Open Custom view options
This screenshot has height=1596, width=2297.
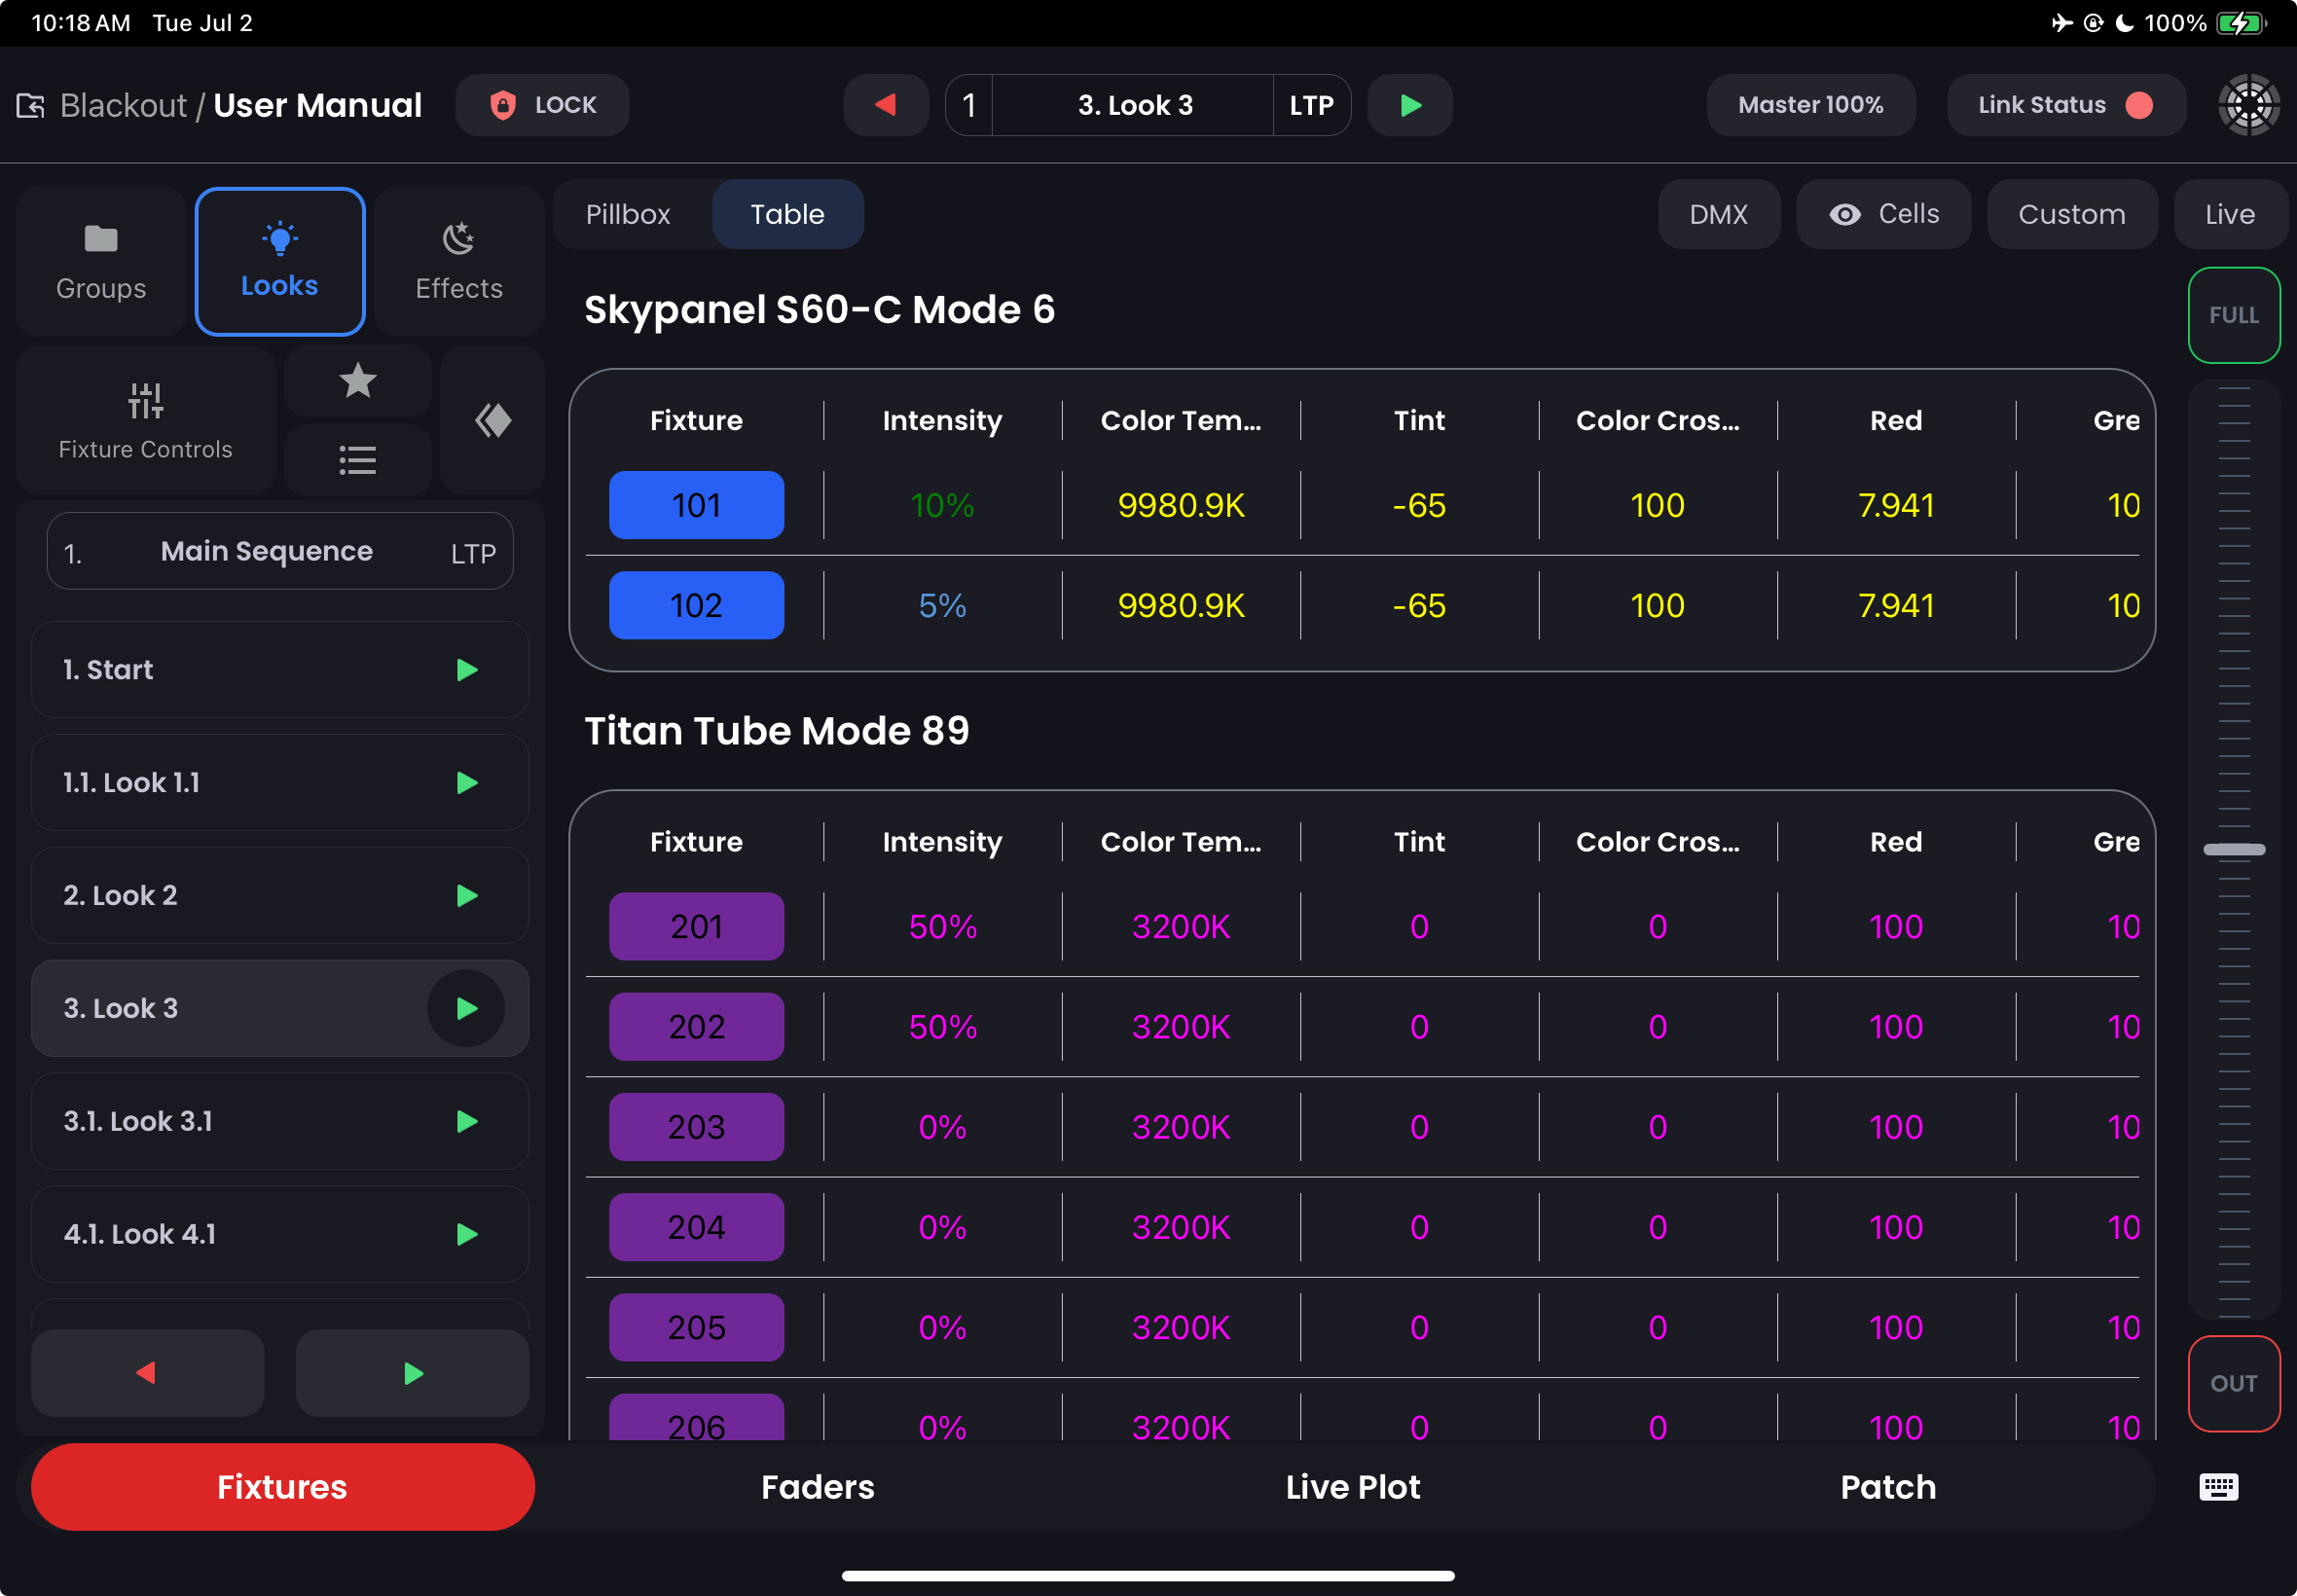[x=2071, y=214]
